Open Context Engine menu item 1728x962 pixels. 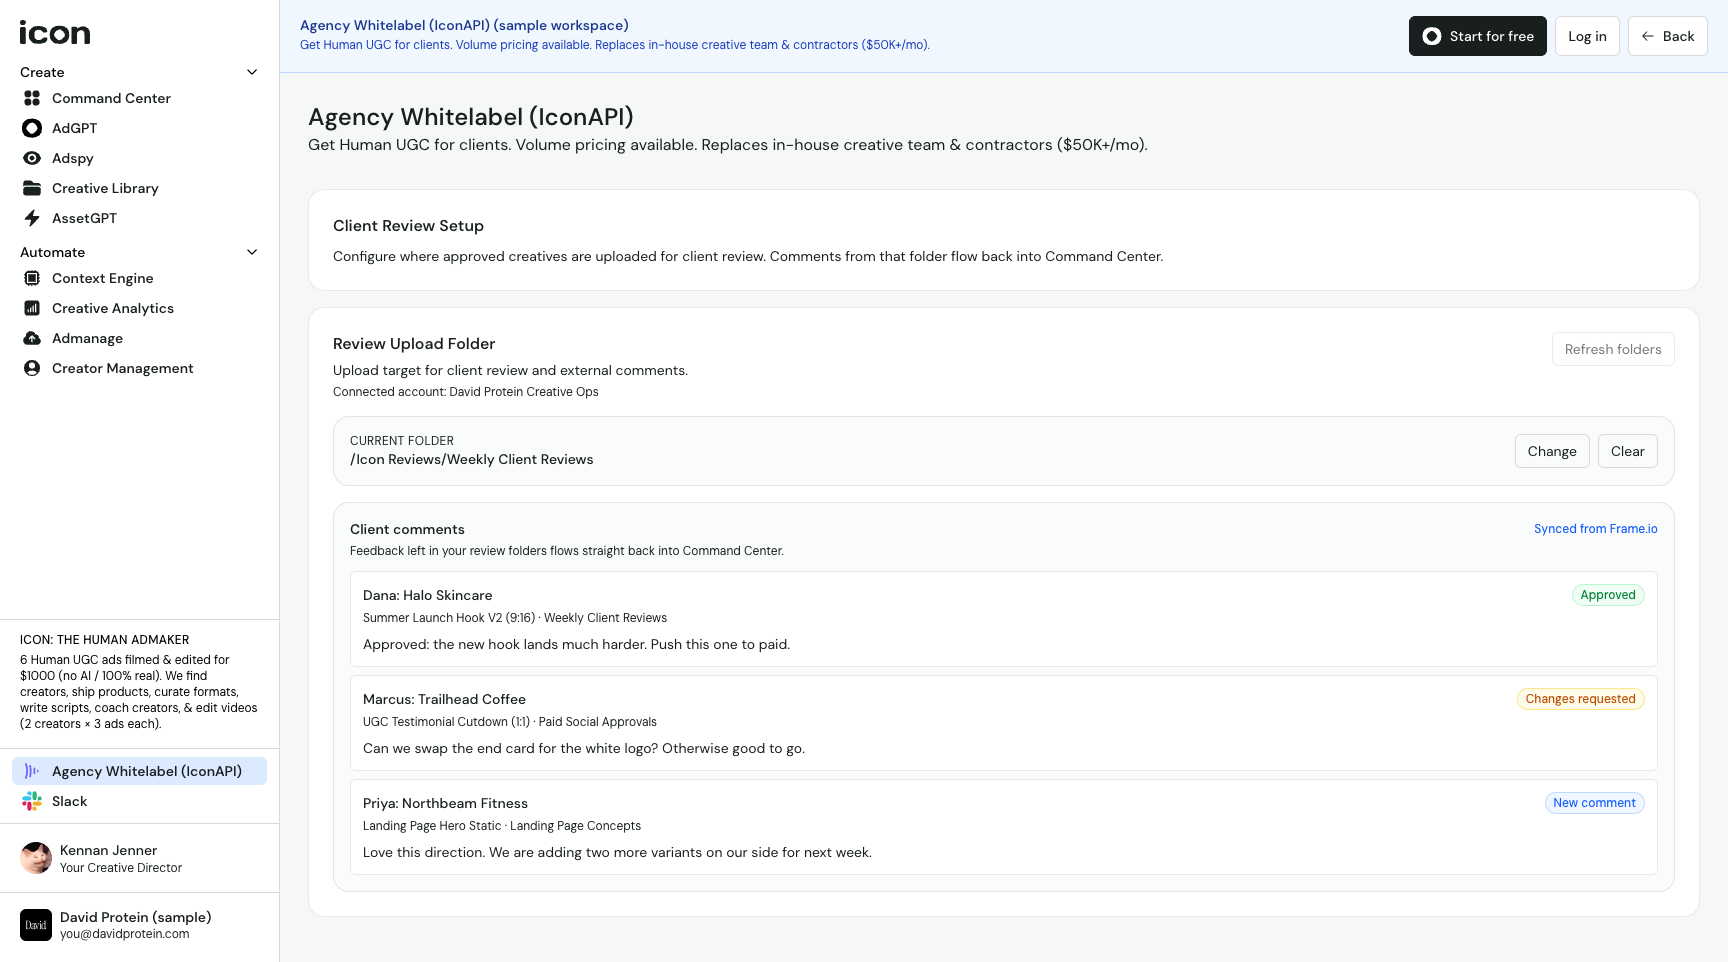click(139, 278)
